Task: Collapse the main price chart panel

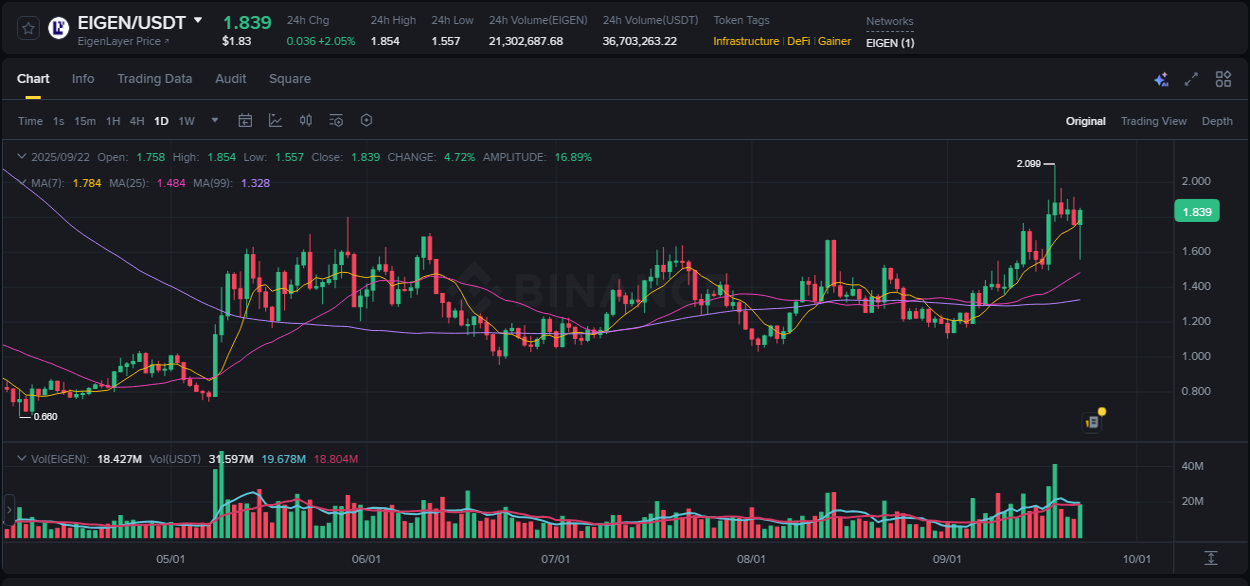Action: click(x=22, y=157)
